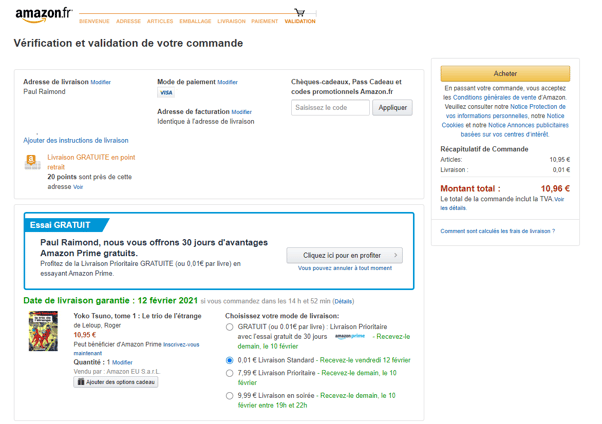Click the Amazon.fr logo
The height and width of the screenshot is (424, 602).
pyautogui.click(x=43, y=13)
